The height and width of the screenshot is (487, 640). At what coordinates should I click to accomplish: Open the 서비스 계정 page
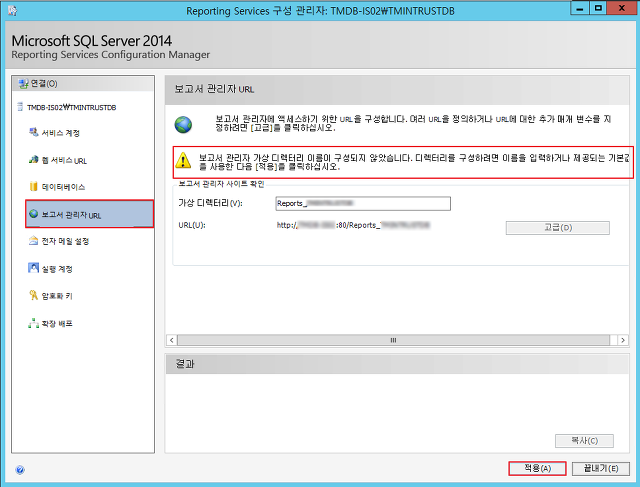point(60,133)
